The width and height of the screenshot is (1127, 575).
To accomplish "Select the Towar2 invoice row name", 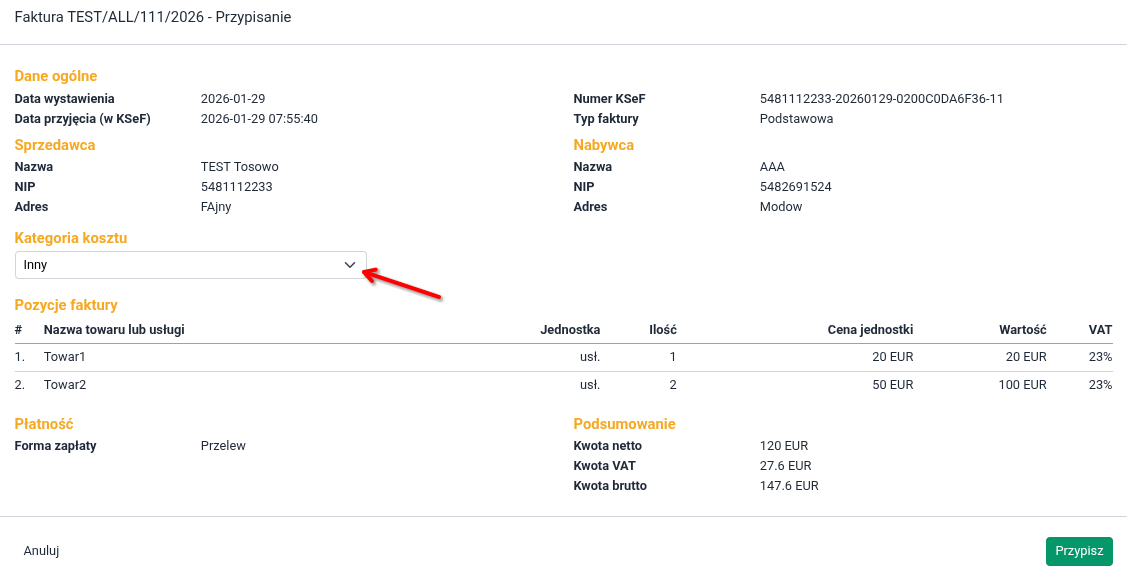I will pyautogui.click(x=65, y=385).
